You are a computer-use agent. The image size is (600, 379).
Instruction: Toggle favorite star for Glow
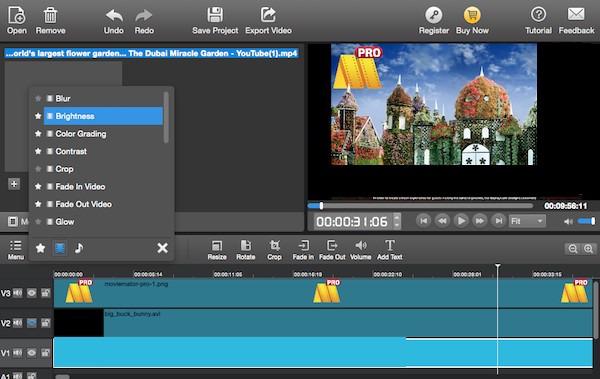38,222
